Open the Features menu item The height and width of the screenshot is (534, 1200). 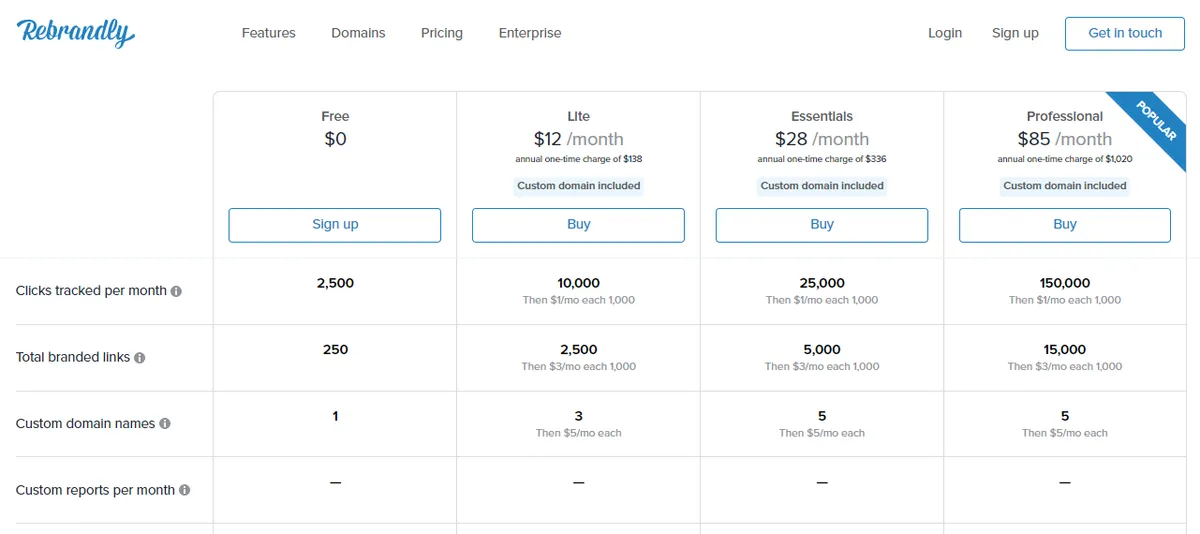click(x=268, y=33)
